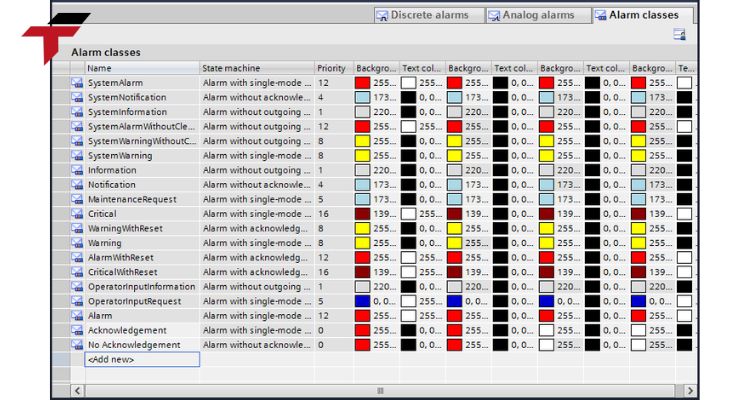Select the OperatorInputInformation name cell
The height and width of the screenshot is (400, 750).
click(142, 287)
